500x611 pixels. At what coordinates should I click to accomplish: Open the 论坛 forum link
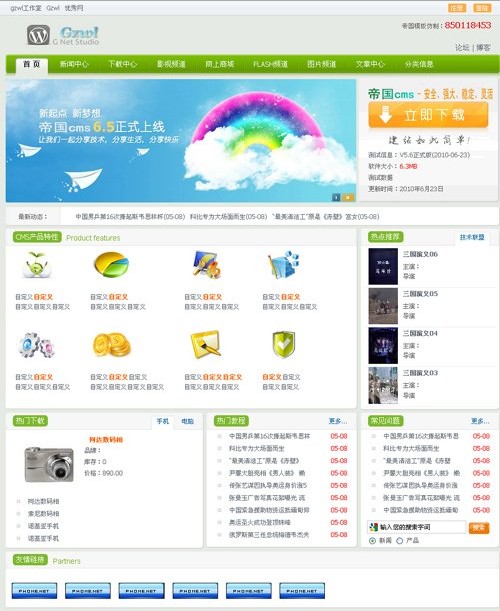pos(462,48)
